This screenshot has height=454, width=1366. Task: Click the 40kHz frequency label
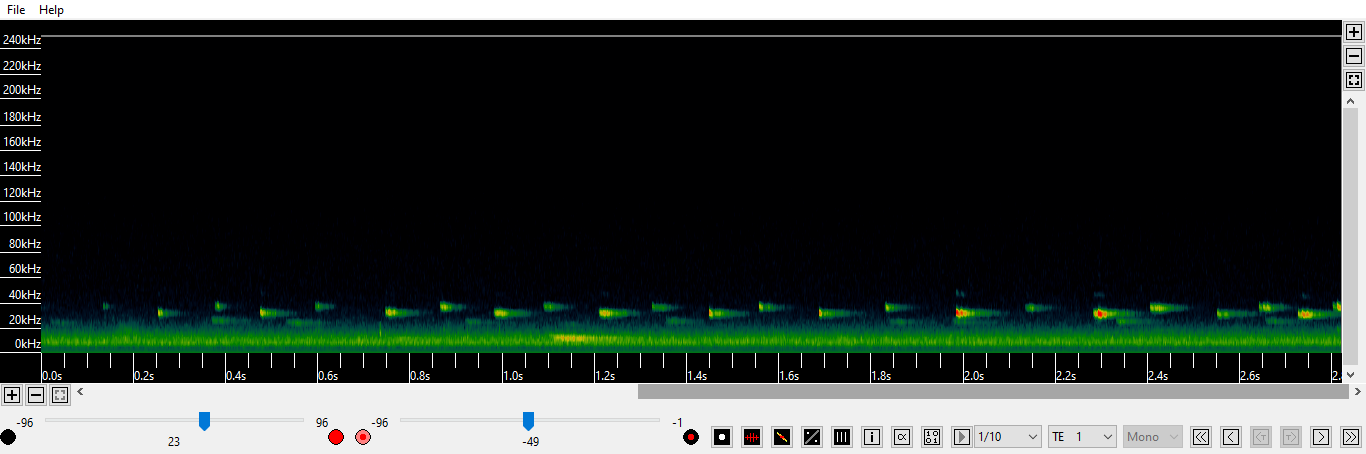(24, 295)
